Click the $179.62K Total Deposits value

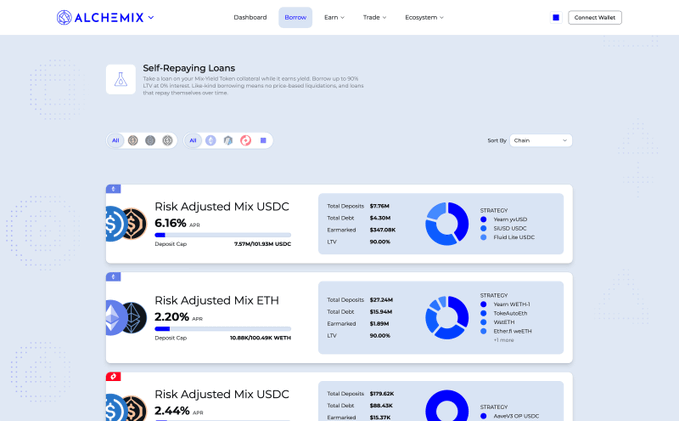click(382, 394)
